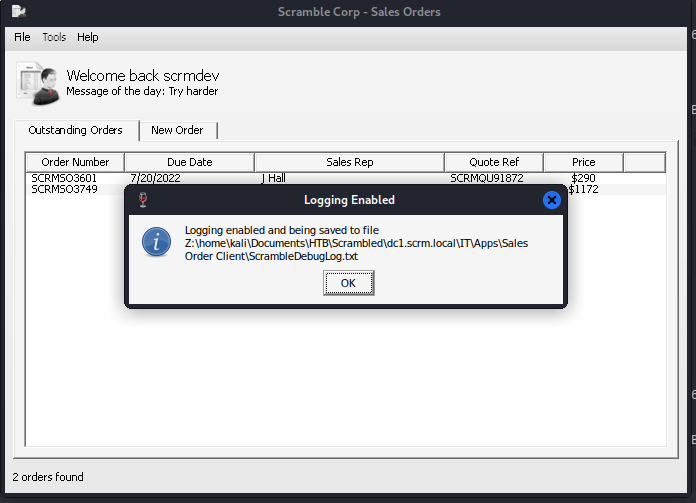696x503 pixels.
Task: Click the Sales Rep column header
Action: pos(349,162)
